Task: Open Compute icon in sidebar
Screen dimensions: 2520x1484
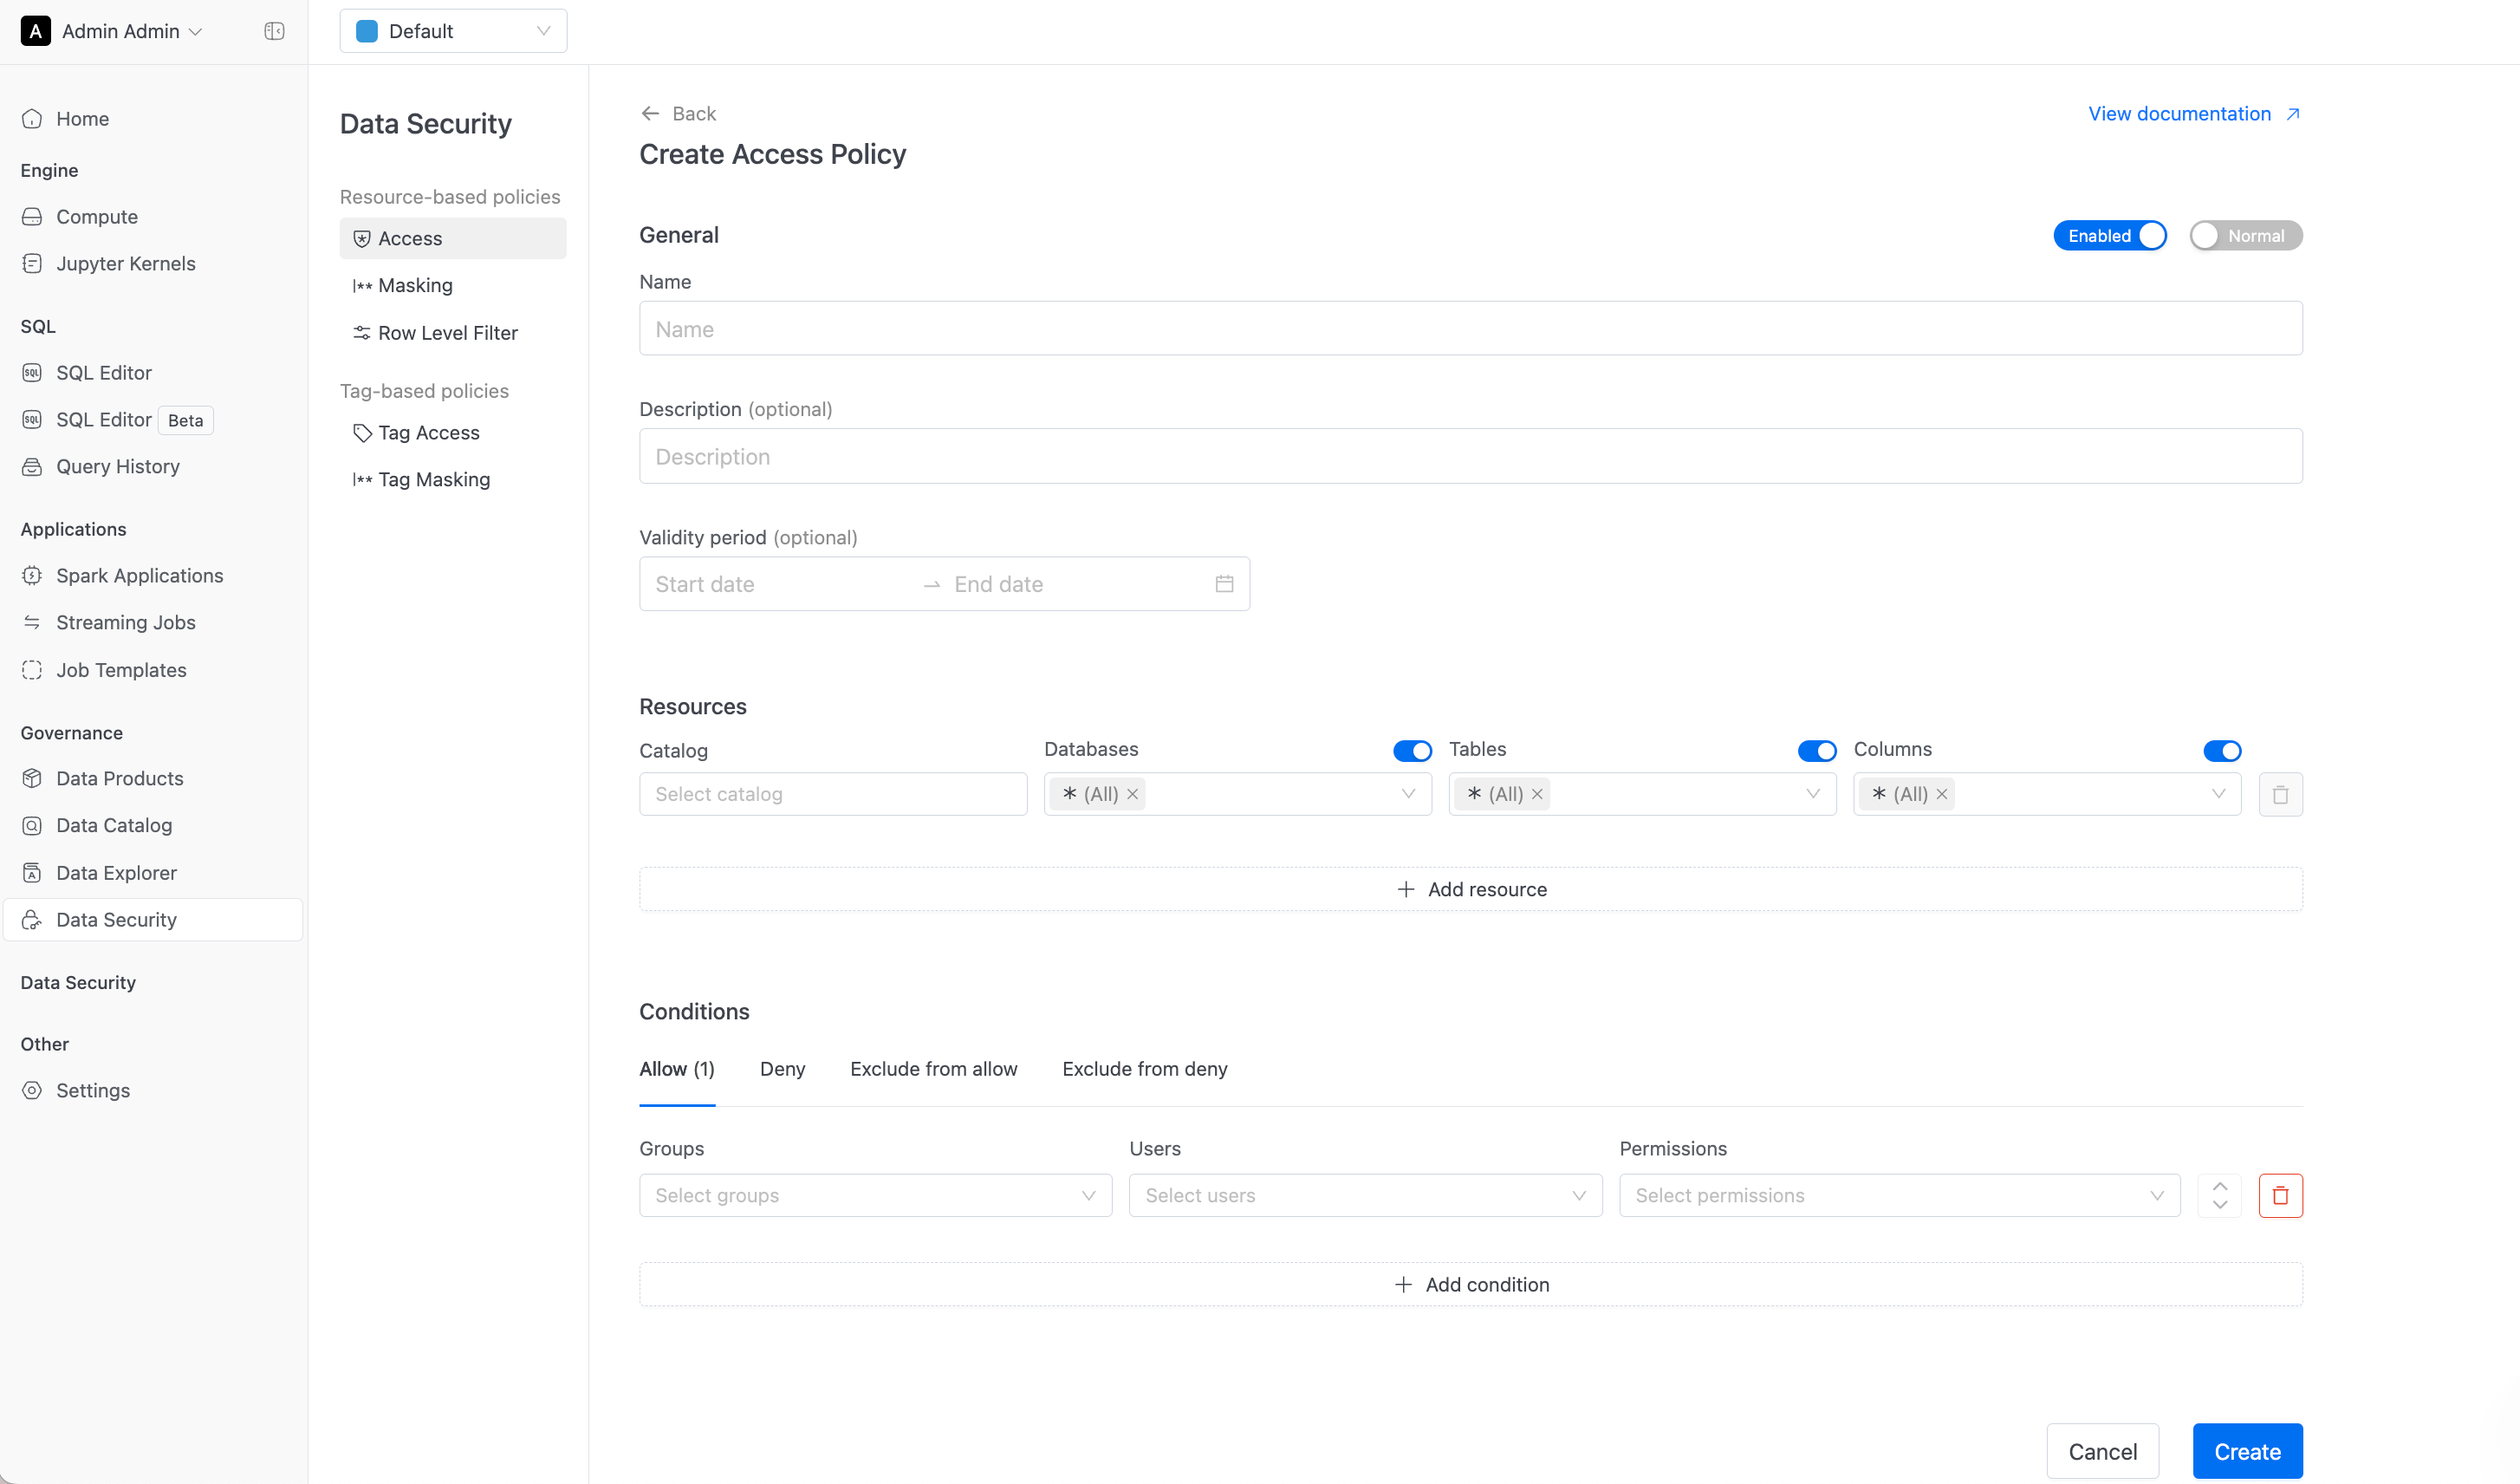Action: tap(32, 217)
